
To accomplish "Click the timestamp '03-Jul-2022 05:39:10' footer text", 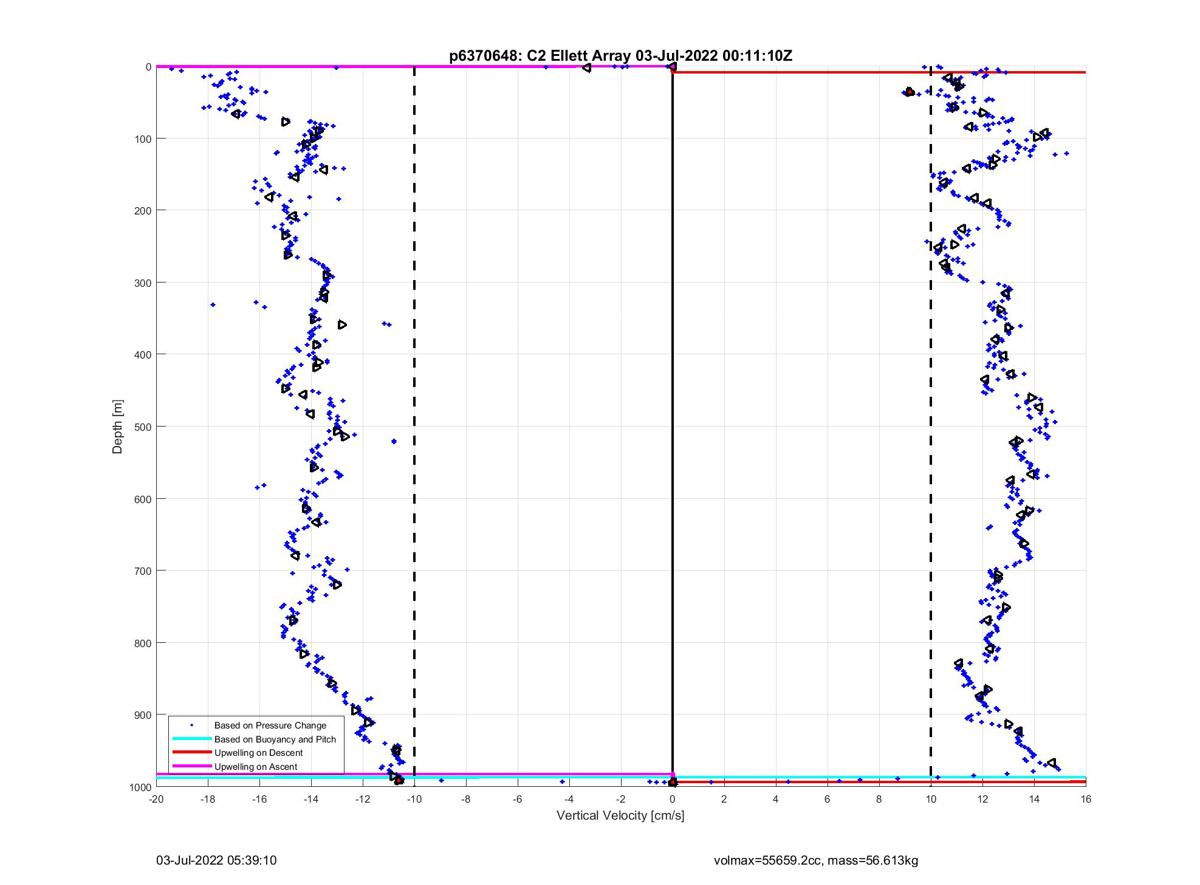I will point(216,860).
